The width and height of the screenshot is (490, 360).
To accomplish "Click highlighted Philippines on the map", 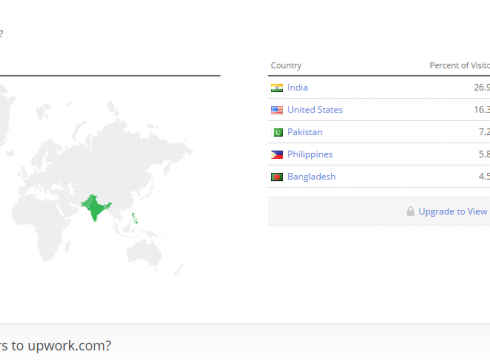I will pos(134,218).
